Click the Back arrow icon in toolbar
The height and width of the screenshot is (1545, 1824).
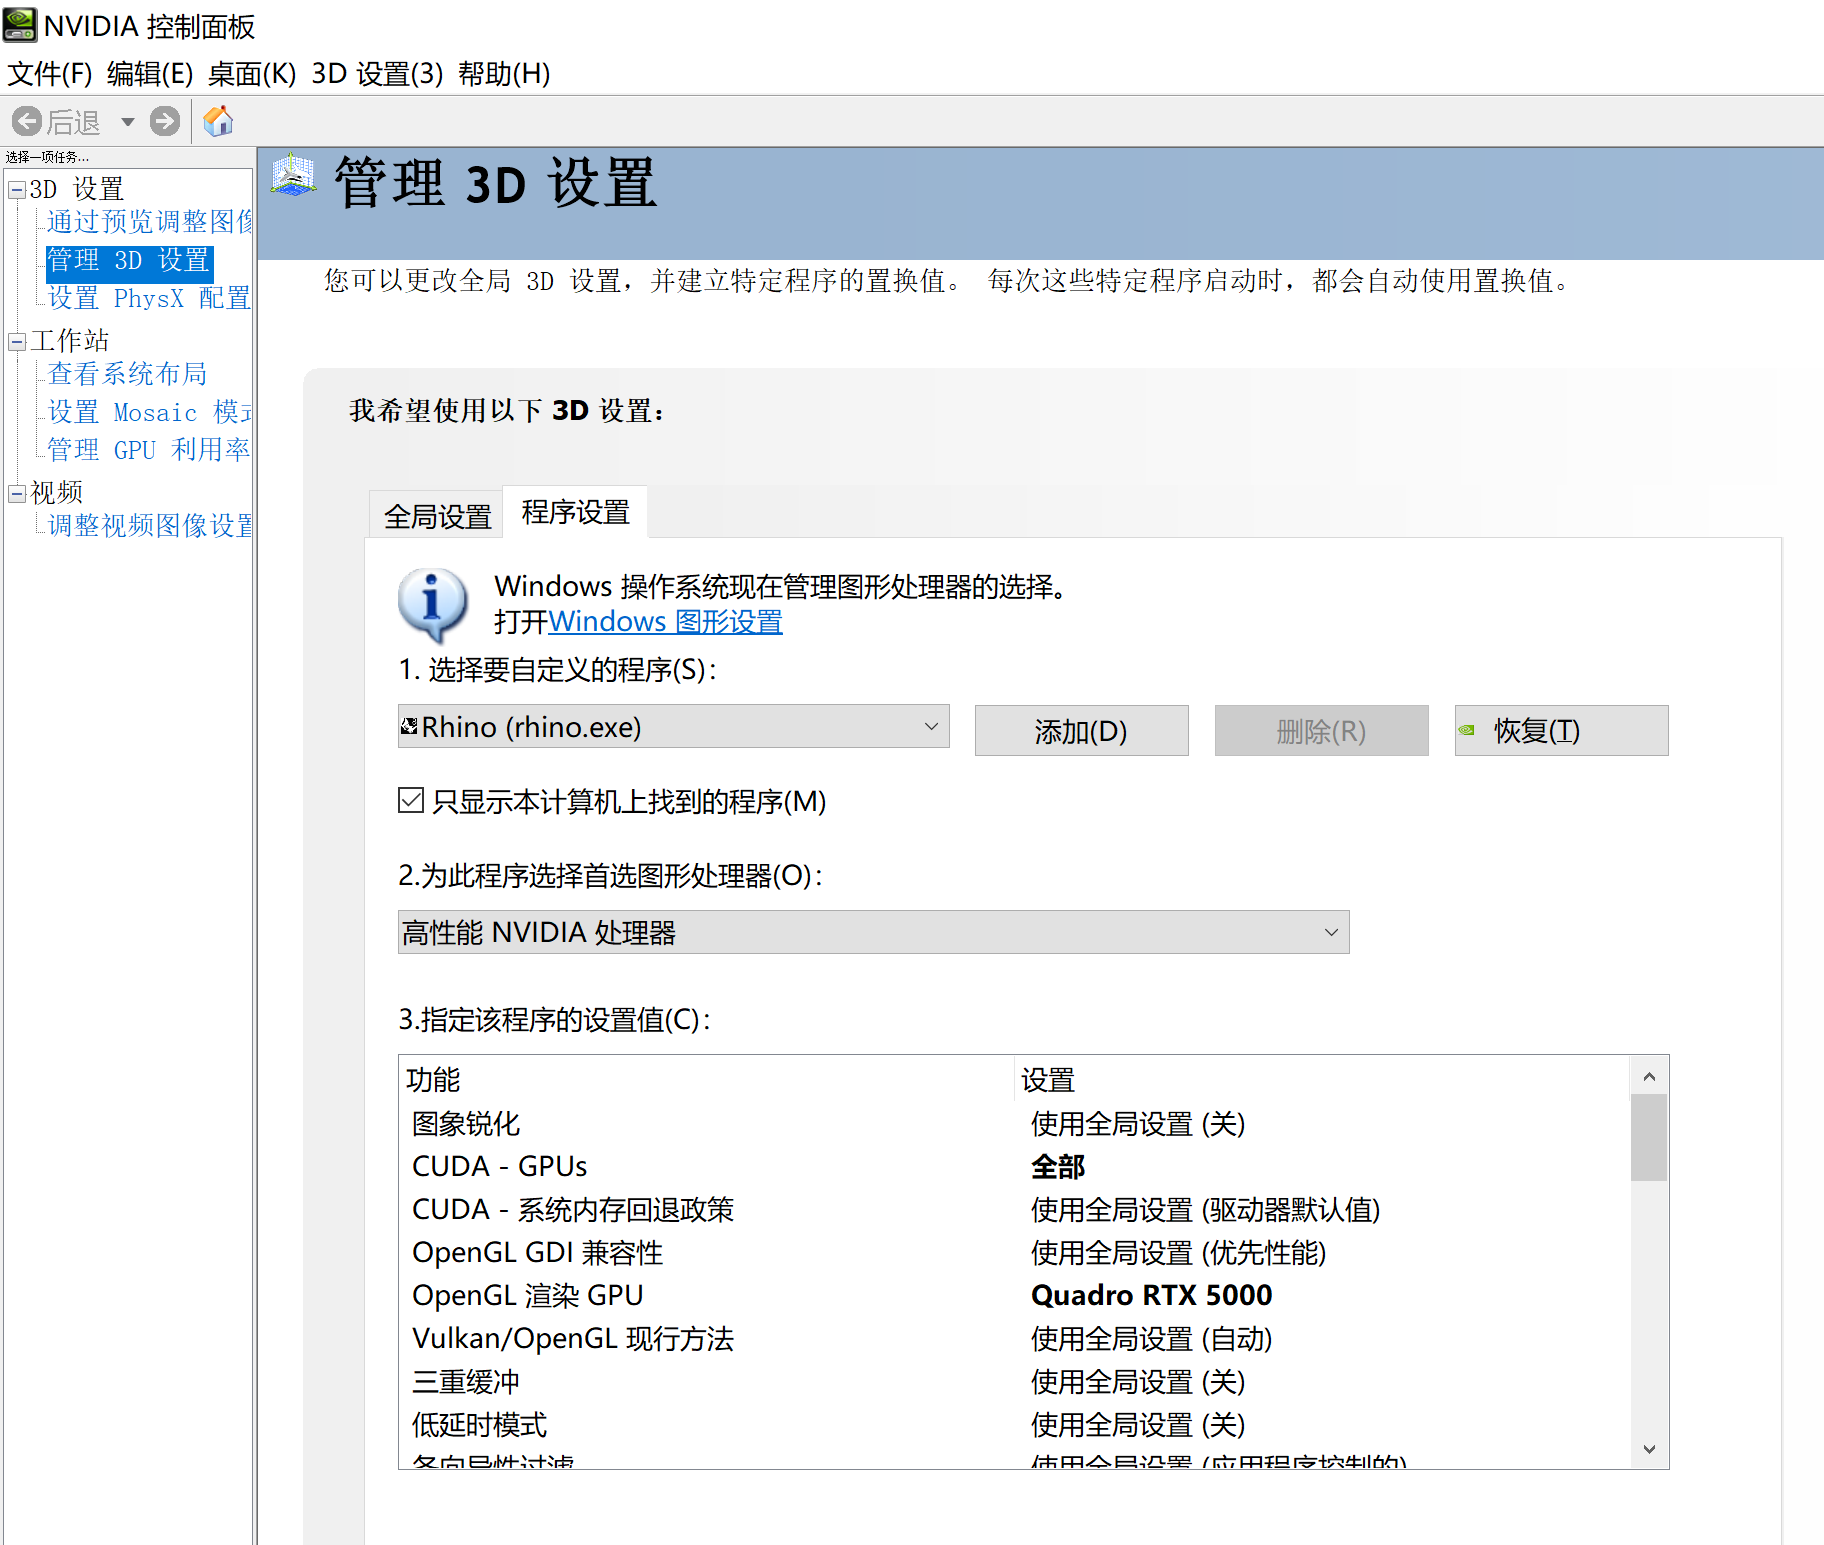click(x=27, y=122)
